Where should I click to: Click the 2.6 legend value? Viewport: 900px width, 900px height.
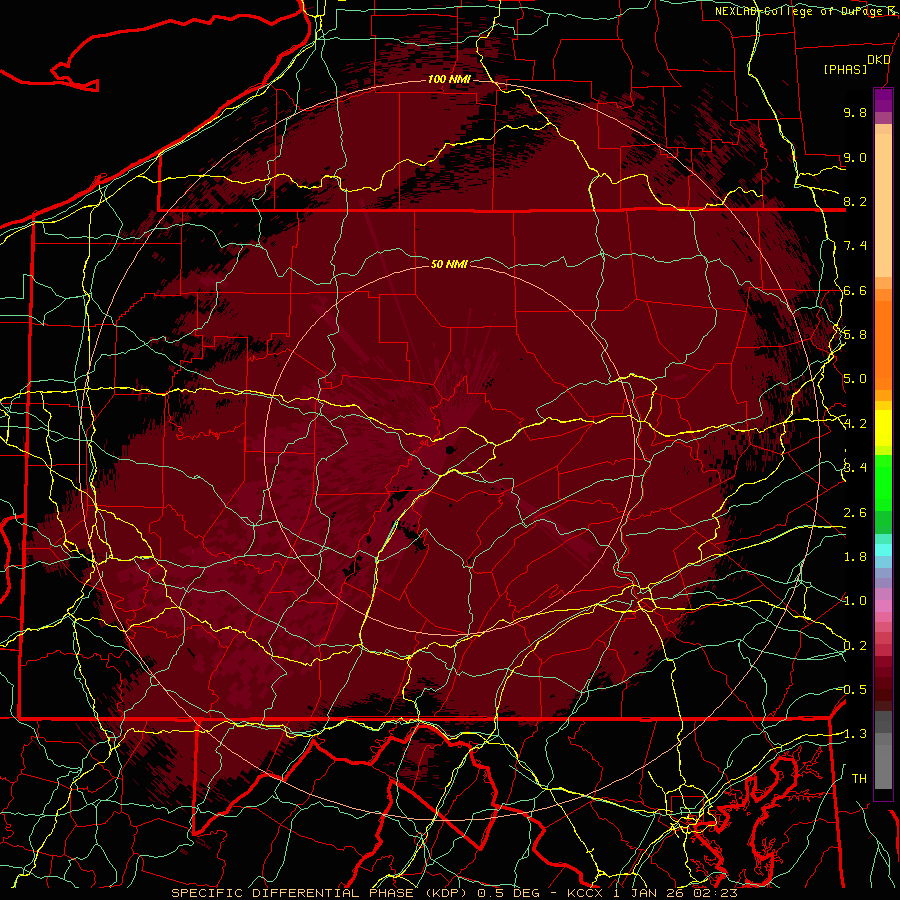click(x=855, y=513)
